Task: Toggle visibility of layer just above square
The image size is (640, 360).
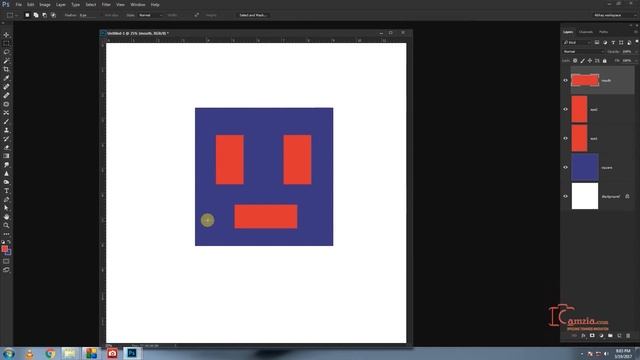Action: [565, 138]
